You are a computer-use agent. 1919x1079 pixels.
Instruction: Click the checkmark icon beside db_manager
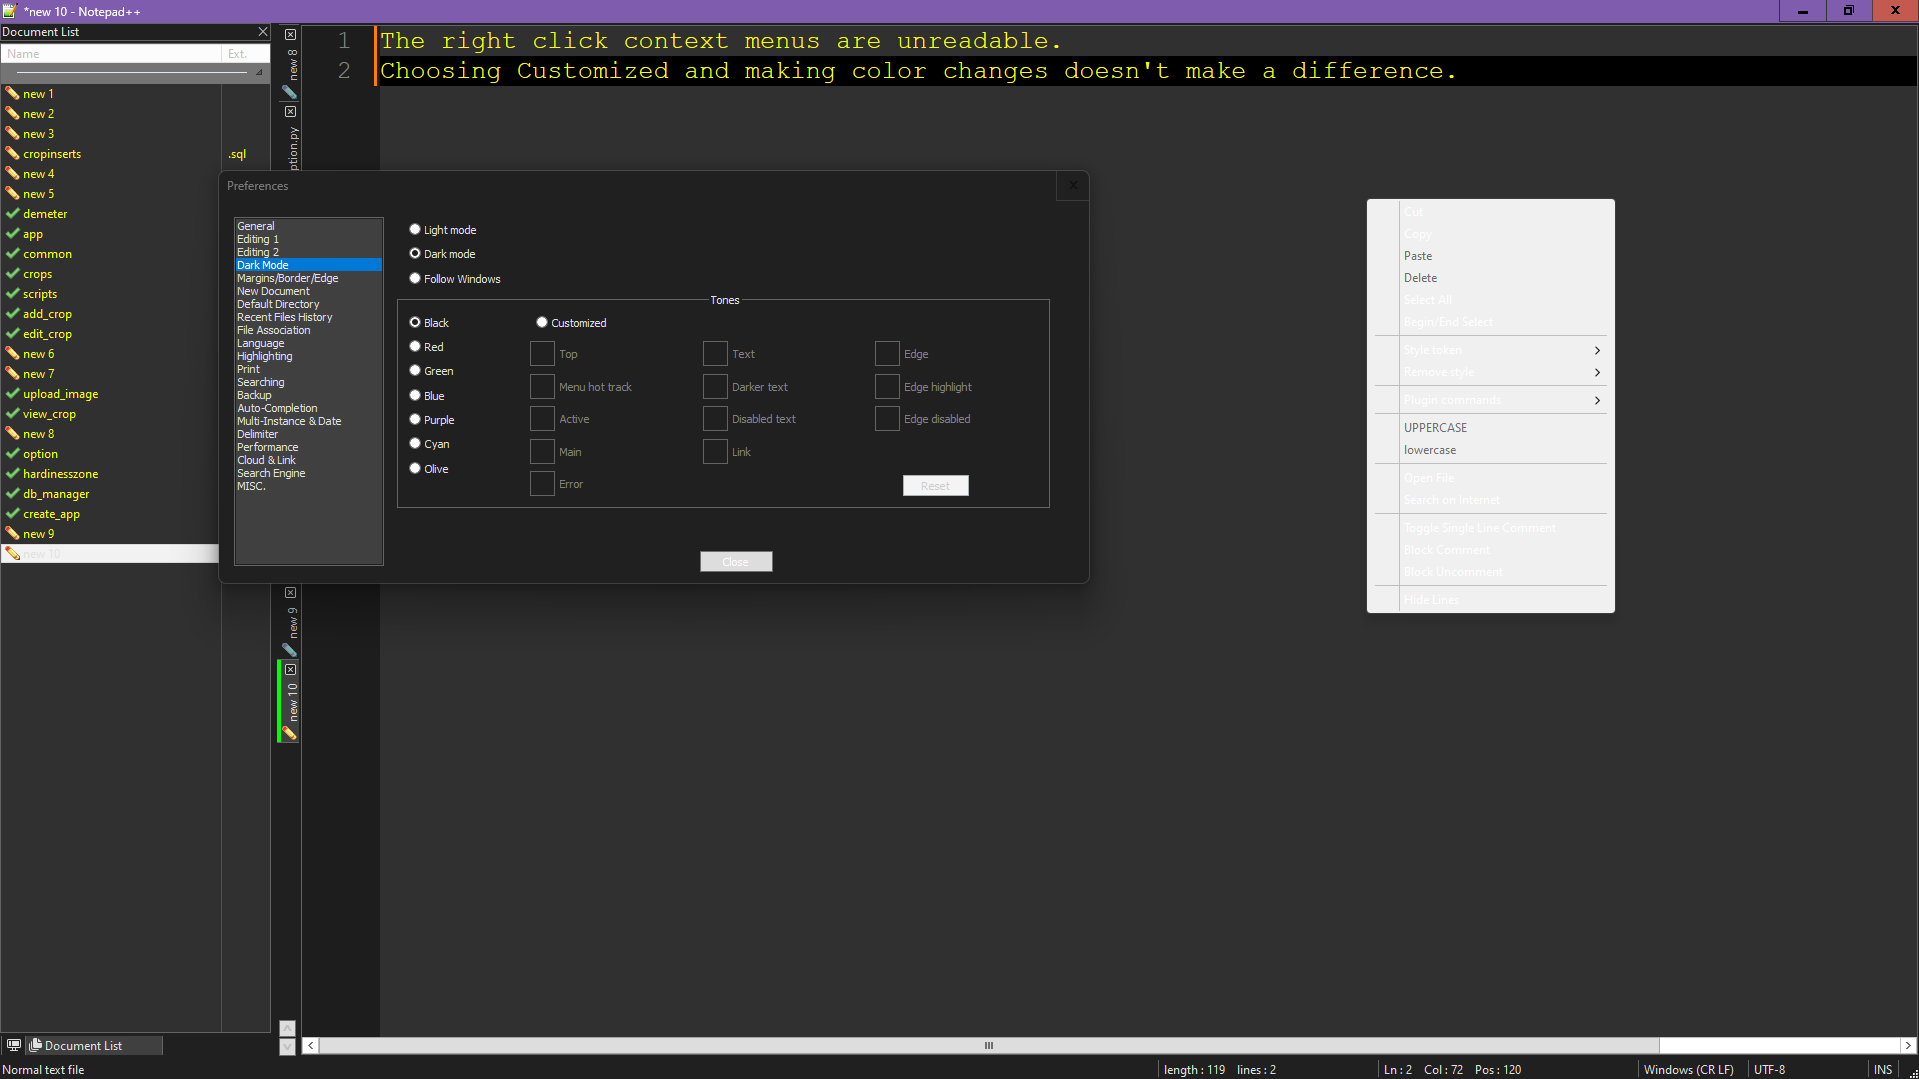click(x=12, y=493)
